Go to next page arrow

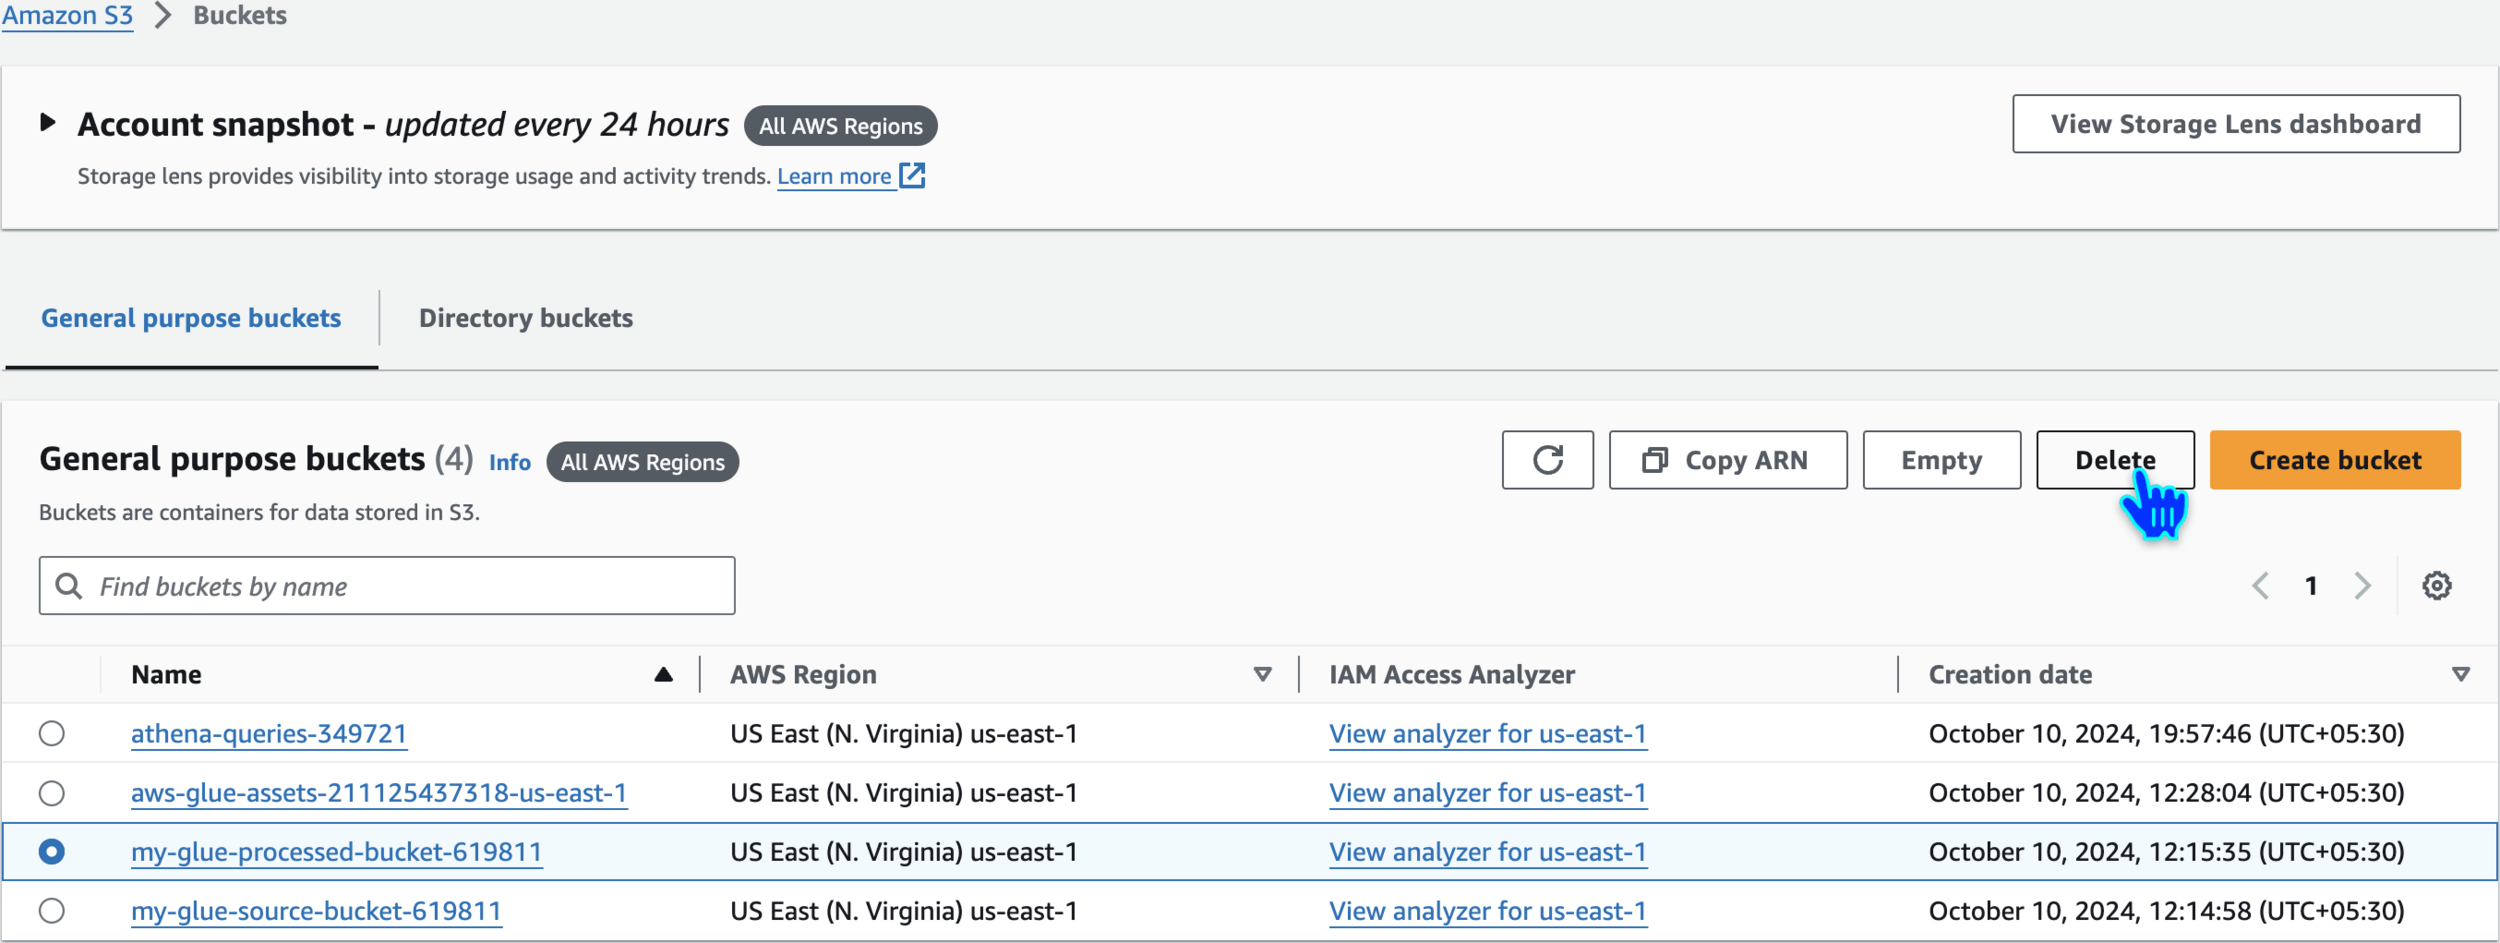(x=2362, y=586)
